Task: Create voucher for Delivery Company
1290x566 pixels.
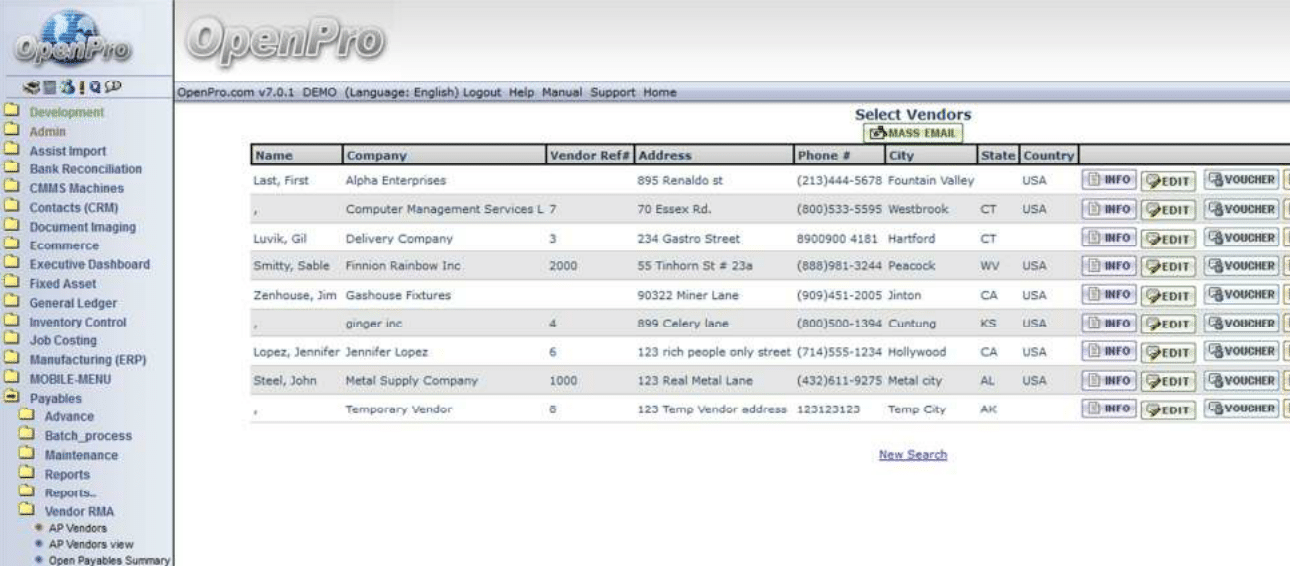Action: [x=1240, y=239]
